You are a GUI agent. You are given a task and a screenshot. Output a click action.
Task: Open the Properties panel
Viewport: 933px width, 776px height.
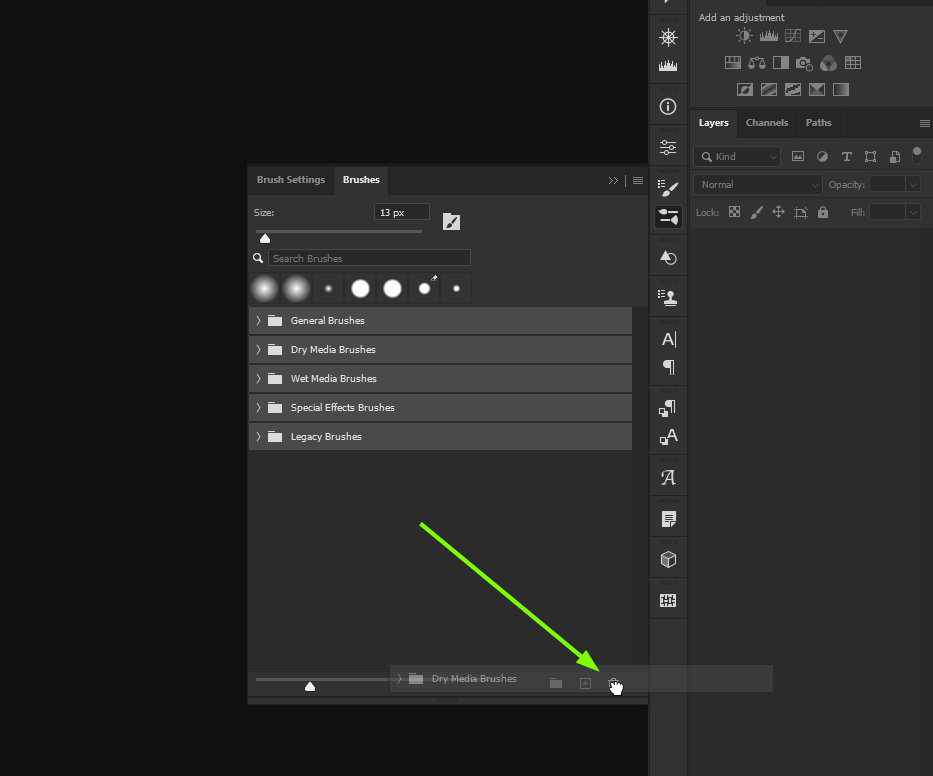click(668, 146)
